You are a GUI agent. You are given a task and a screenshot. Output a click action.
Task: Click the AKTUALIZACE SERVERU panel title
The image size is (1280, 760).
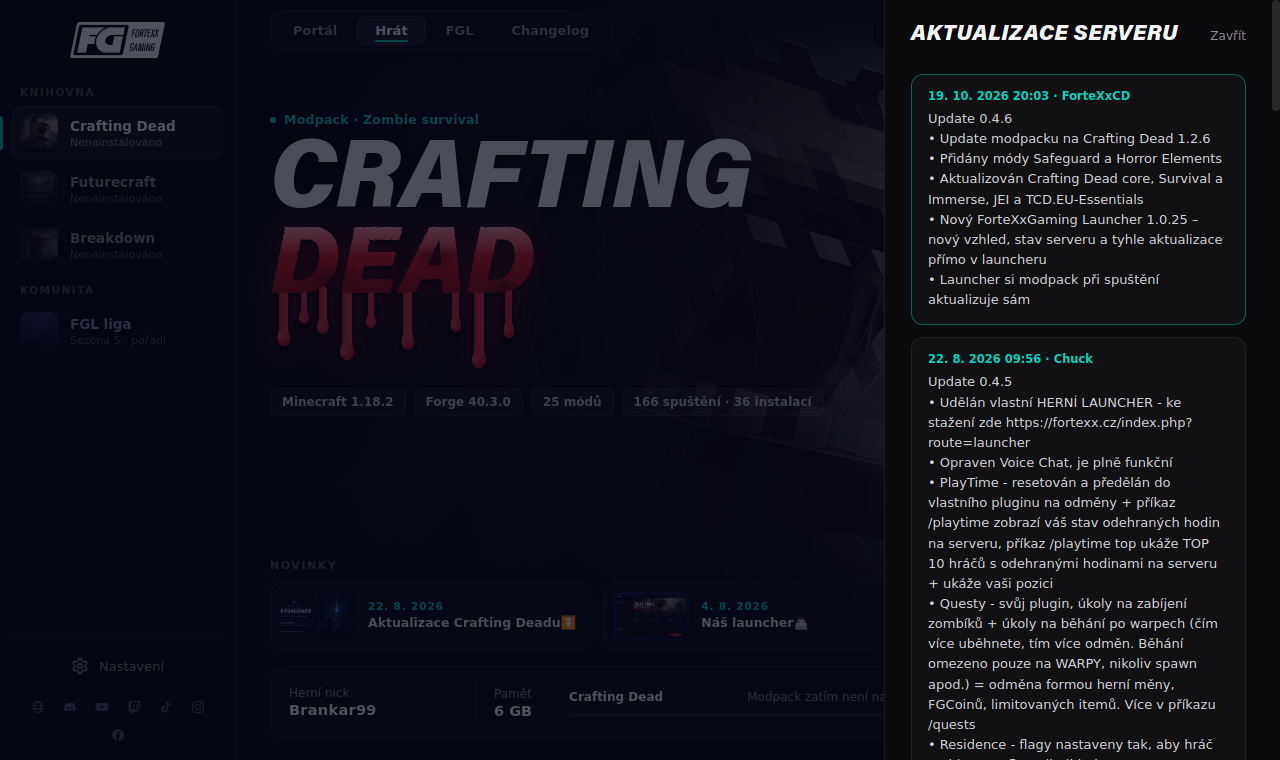[x=1044, y=33]
